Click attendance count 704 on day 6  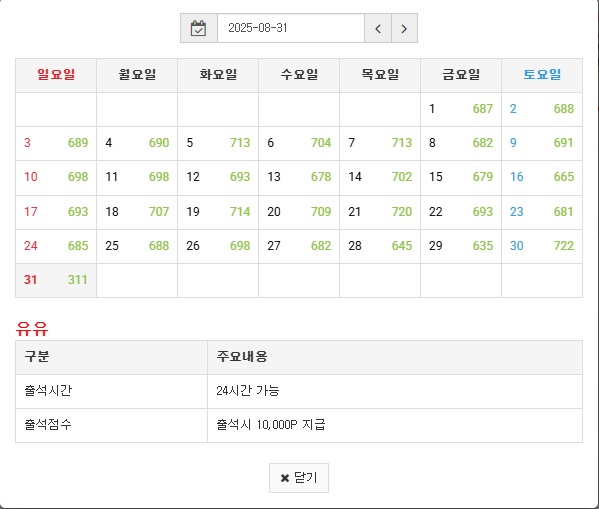click(321, 143)
